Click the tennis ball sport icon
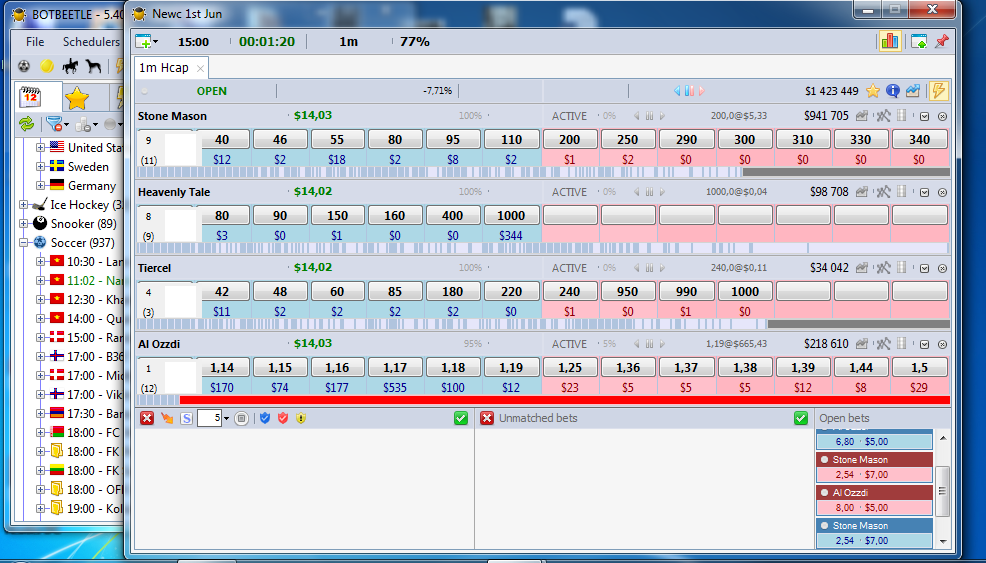Viewport: 986px width, 563px height. pos(47,66)
